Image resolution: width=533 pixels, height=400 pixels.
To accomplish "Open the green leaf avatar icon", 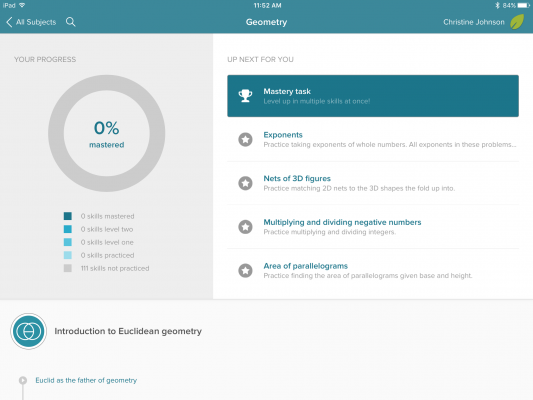I will 517,22.
